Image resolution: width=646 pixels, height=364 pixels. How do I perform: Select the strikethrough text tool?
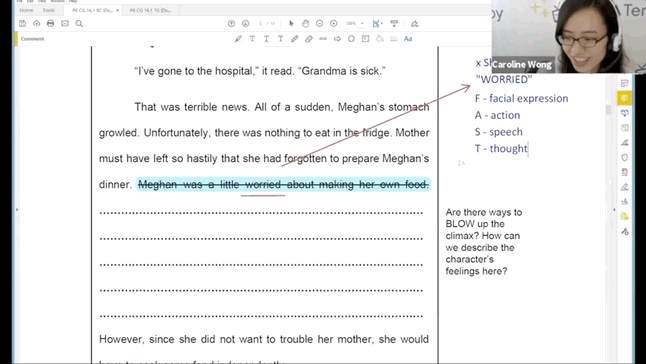(x=252, y=39)
